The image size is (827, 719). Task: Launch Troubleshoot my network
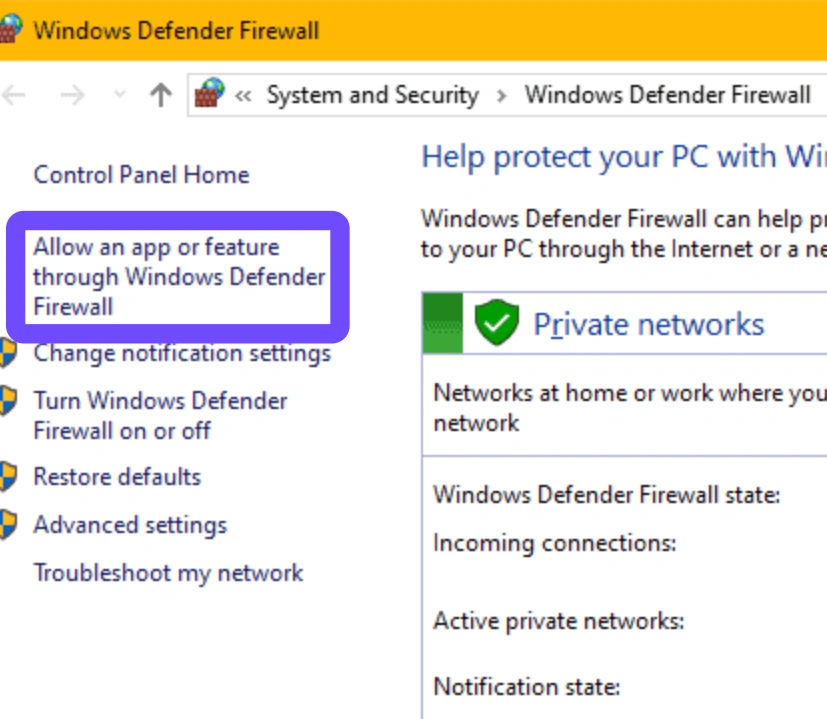tap(168, 573)
